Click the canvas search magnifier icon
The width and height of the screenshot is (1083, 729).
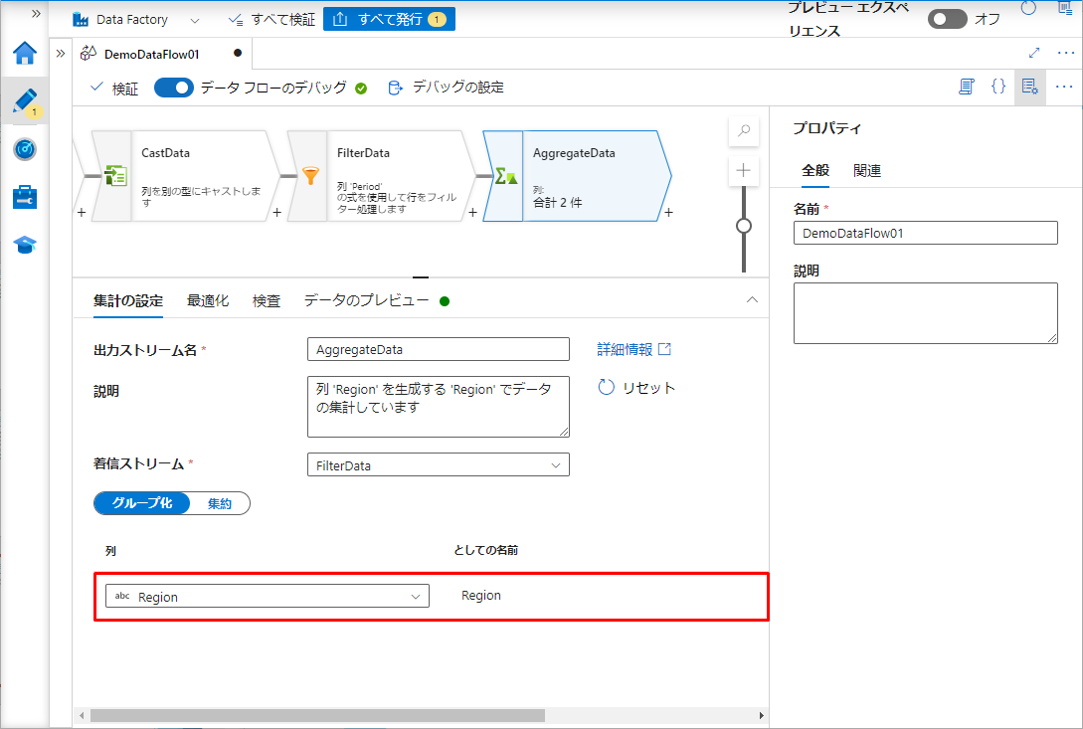click(744, 131)
